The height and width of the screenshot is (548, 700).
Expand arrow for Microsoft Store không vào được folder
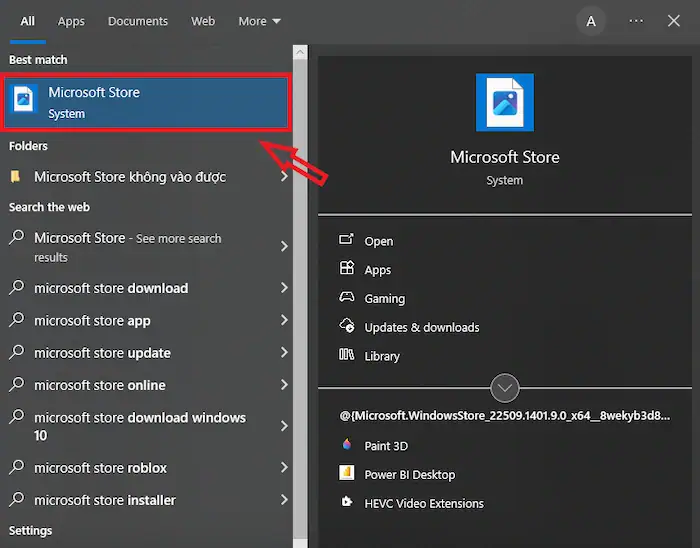[284, 177]
